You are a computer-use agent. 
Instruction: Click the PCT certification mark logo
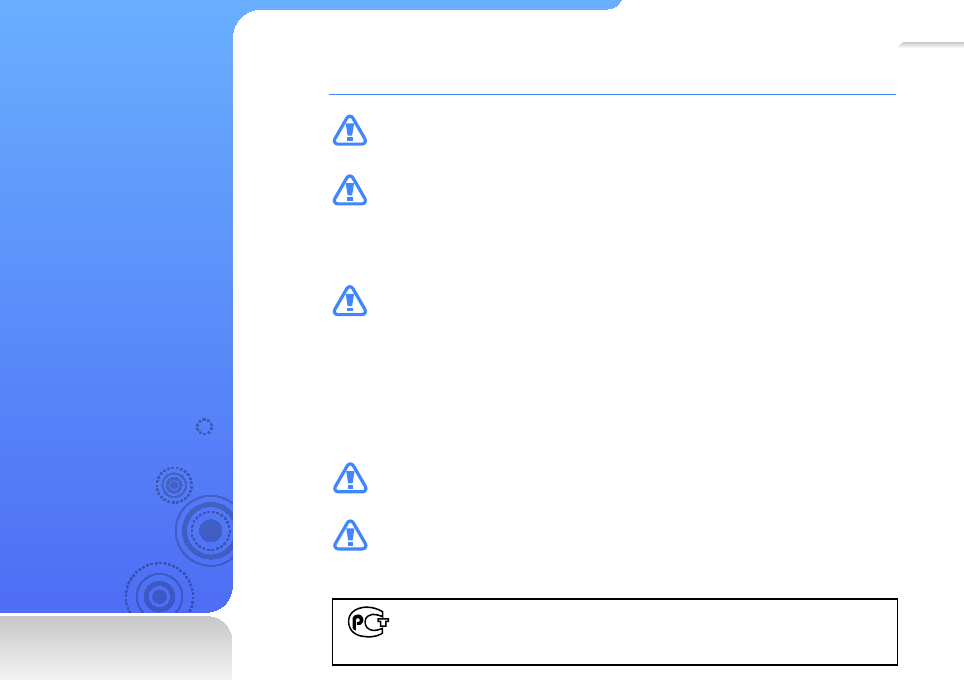368,622
